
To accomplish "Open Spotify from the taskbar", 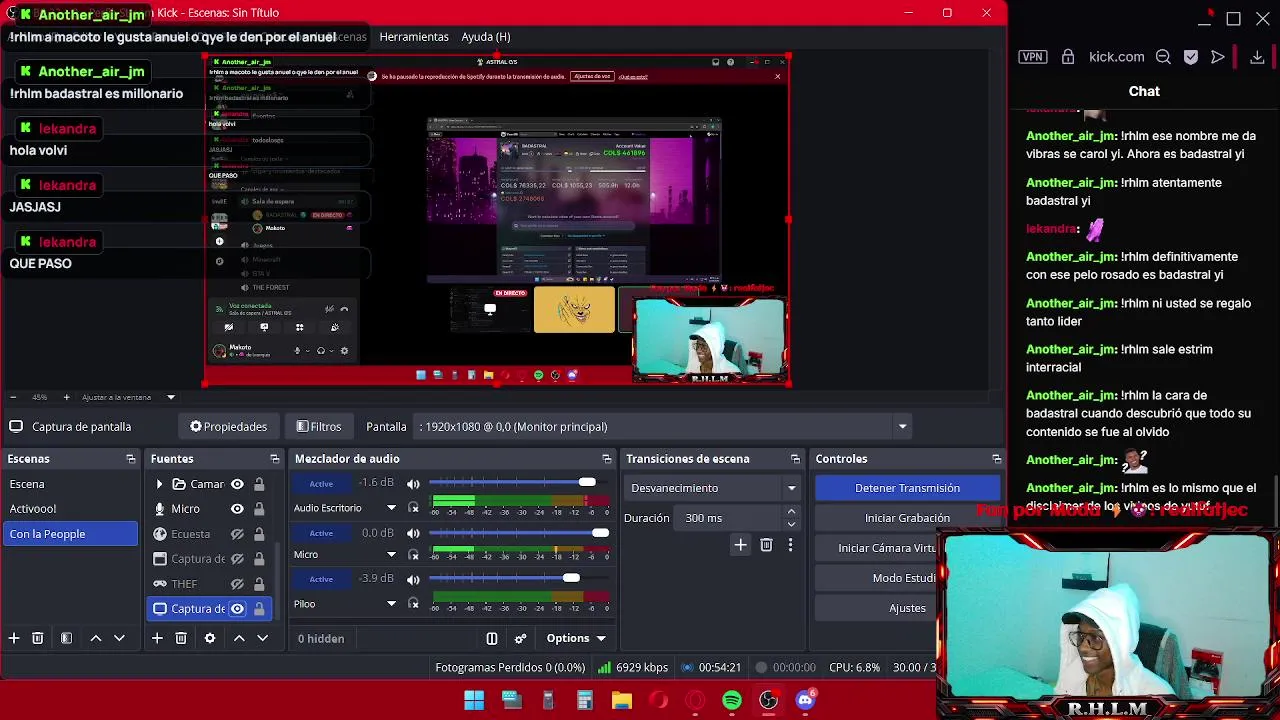I will coord(732,700).
